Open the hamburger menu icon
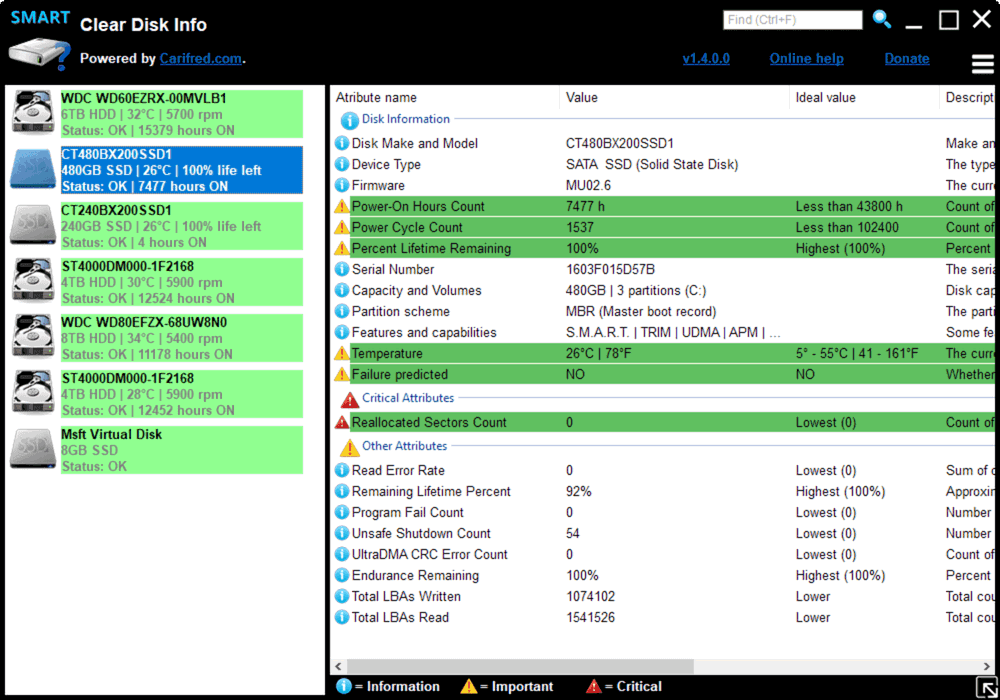Image resolution: width=1000 pixels, height=700 pixels. (982, 64)
